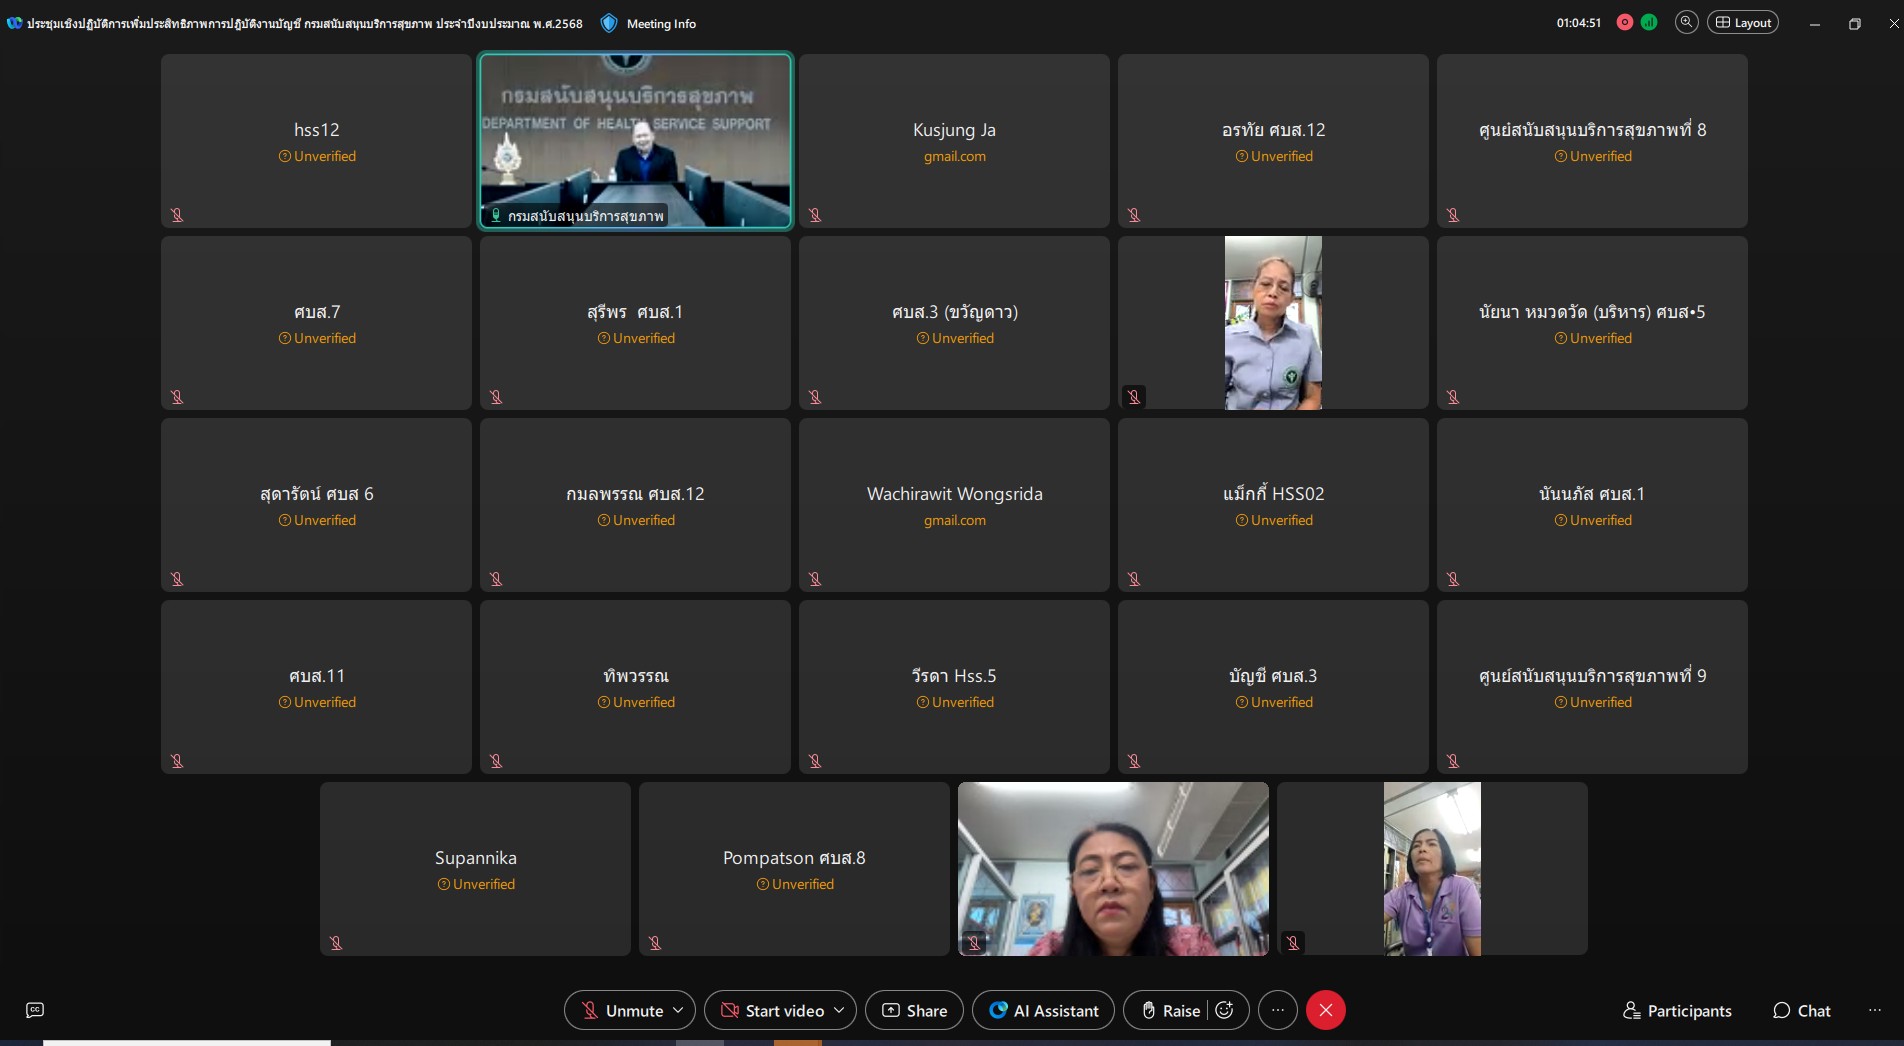Open the panel options ellipsis beside Chat
The width and height of the screenshot is (1904, 1046).
point(1874,1010)
